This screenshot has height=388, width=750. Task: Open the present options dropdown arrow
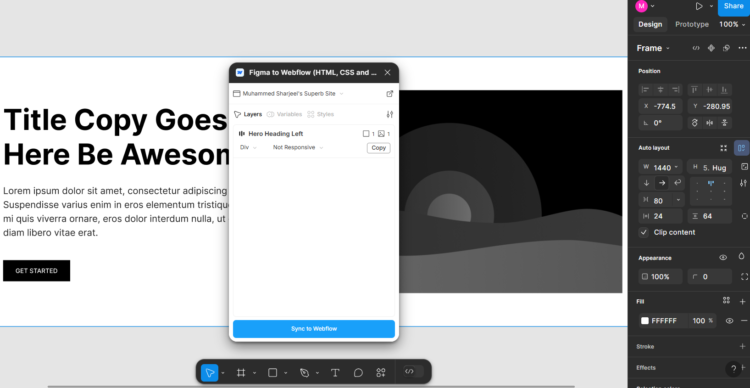pos(711,6)
